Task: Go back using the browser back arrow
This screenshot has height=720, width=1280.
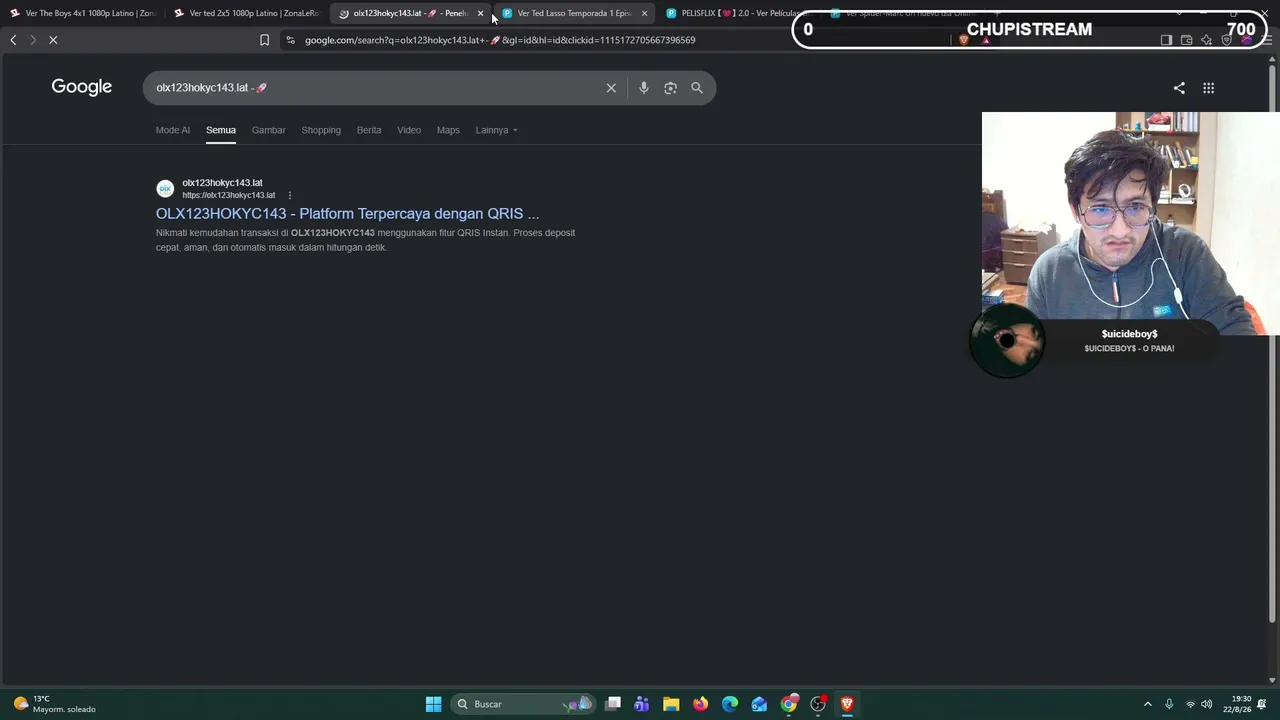Action: tap(13, 40)
